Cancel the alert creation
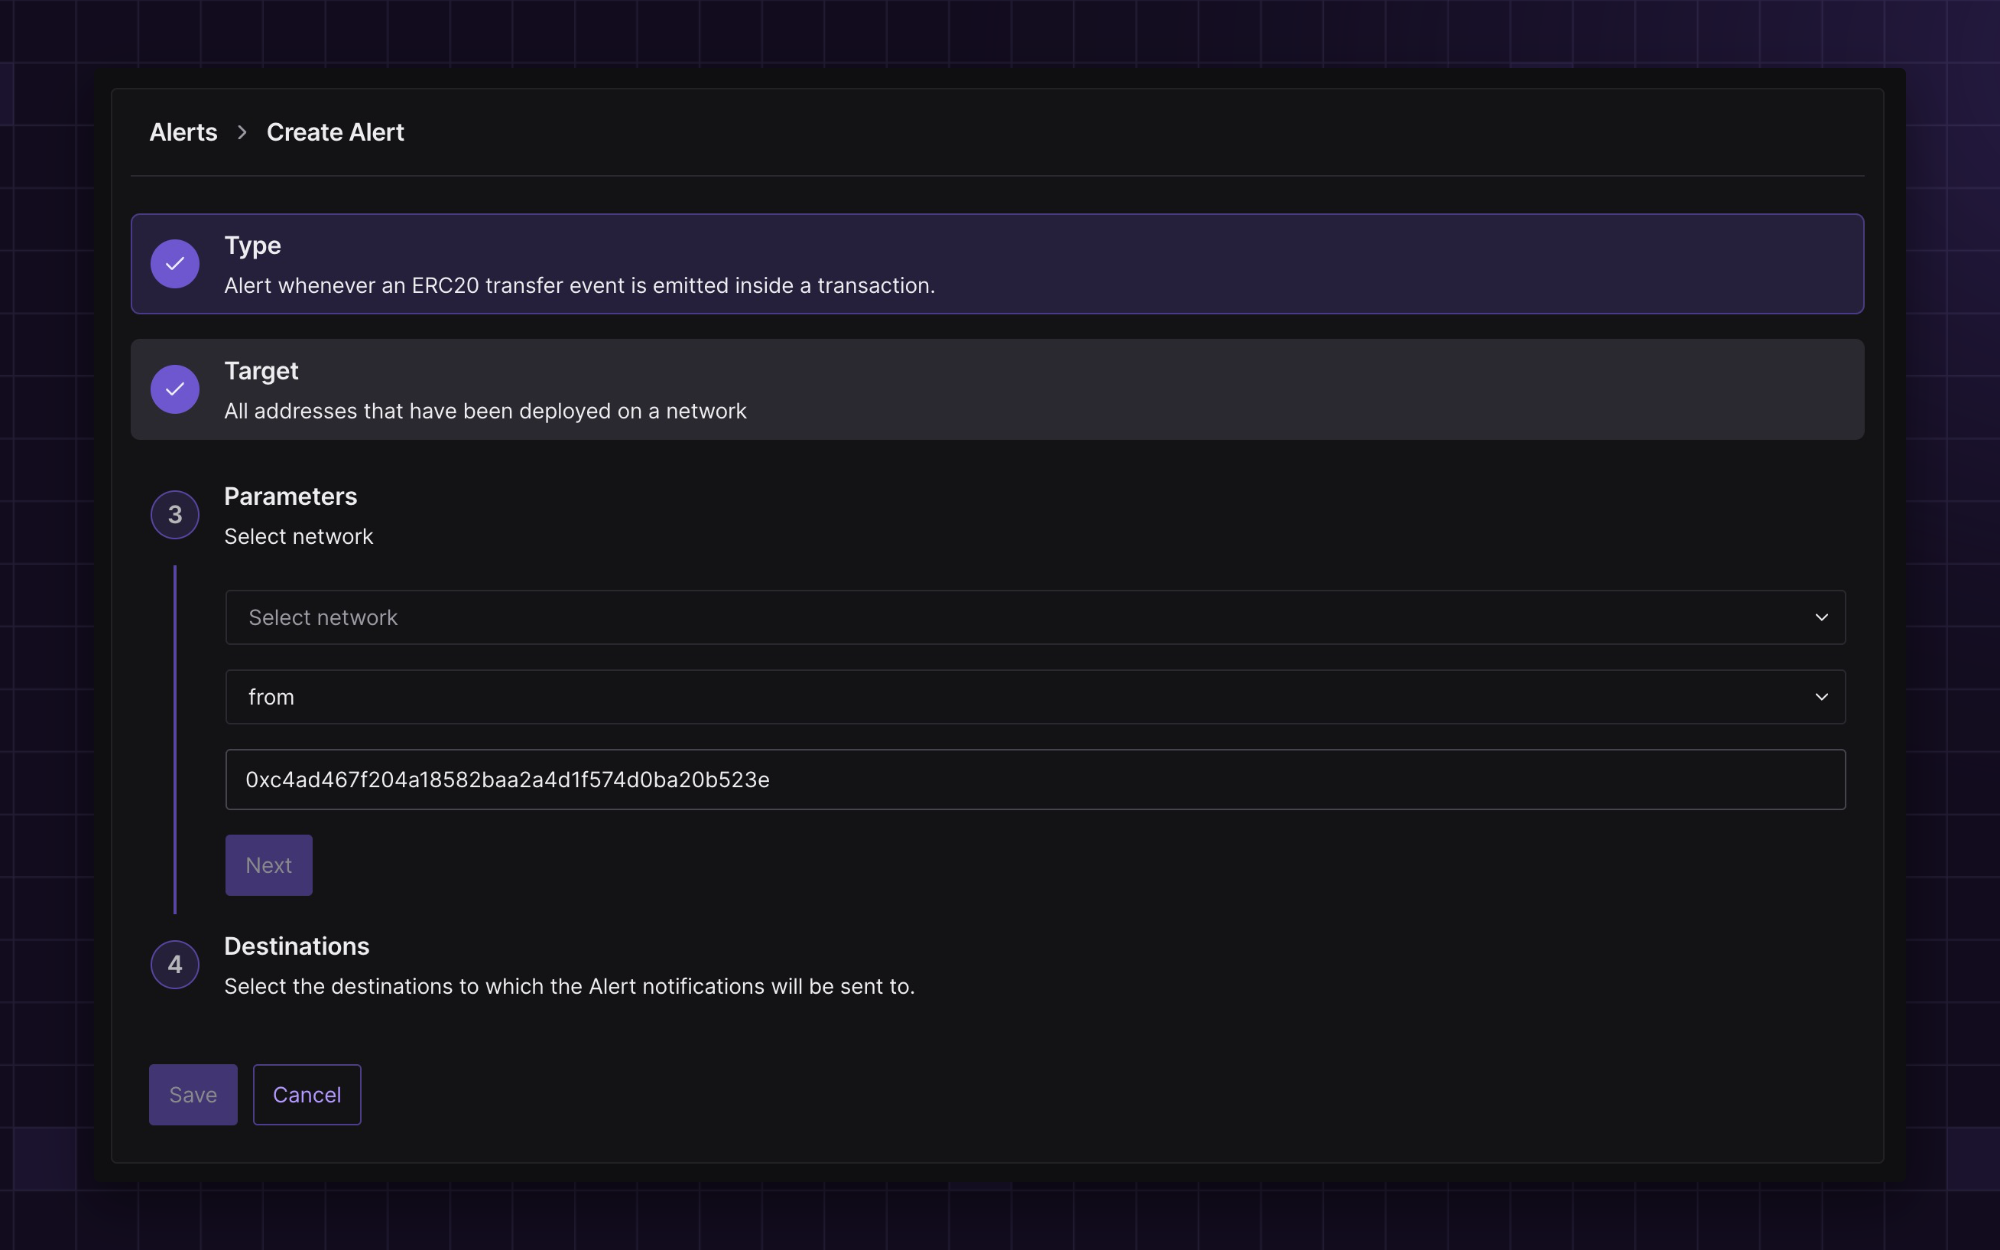Viewport: 2000px width, 1250px height. [x=307, y=1095]
